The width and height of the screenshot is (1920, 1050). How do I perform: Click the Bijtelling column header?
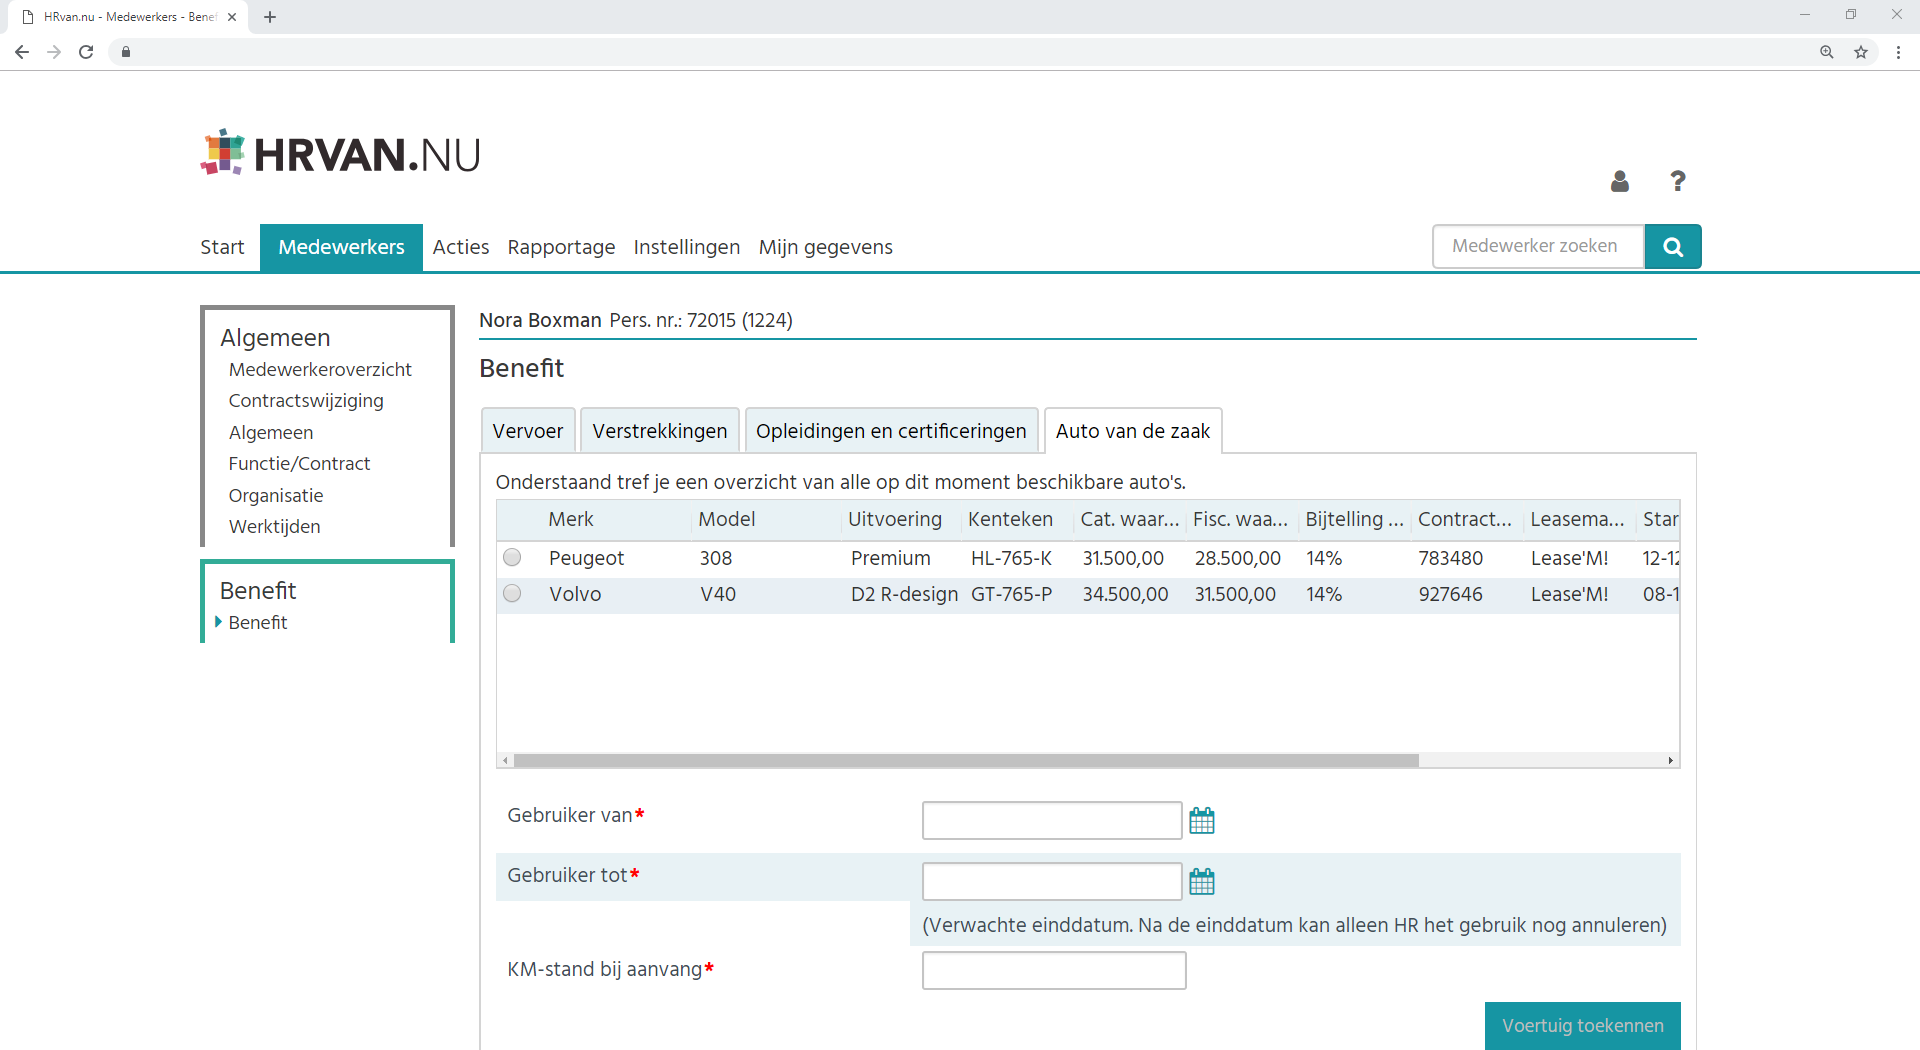1354,520
